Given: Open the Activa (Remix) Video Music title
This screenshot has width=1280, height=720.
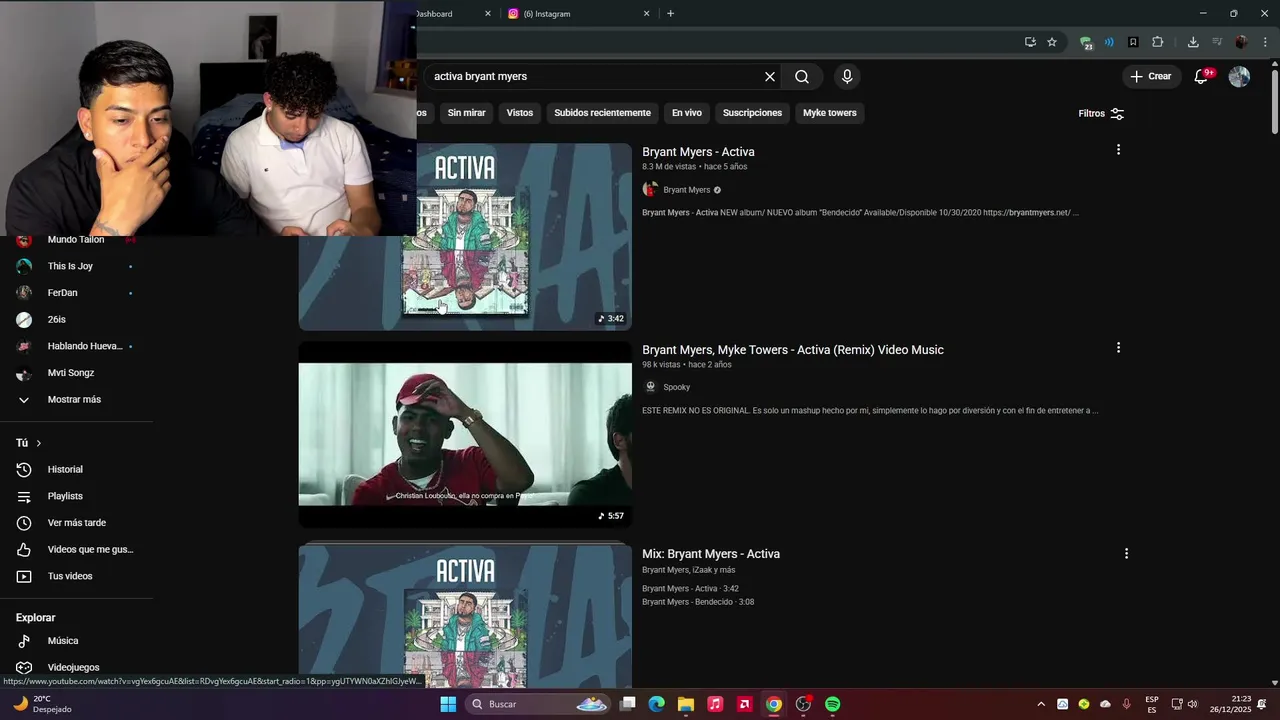Looking at the screenshot, I should pyautogui.click(x=793, y=350).
